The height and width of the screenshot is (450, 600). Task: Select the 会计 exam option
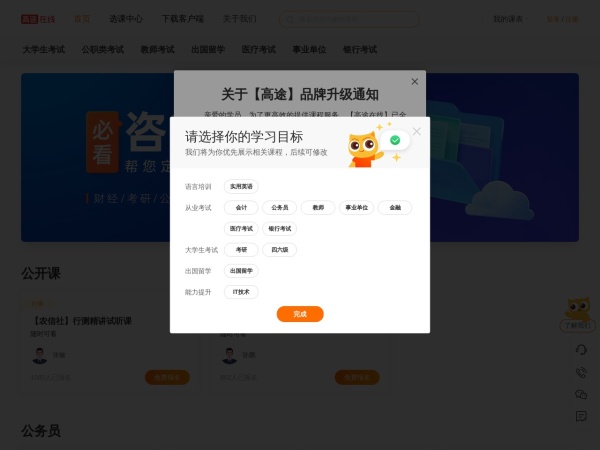(x=241, y=208)
